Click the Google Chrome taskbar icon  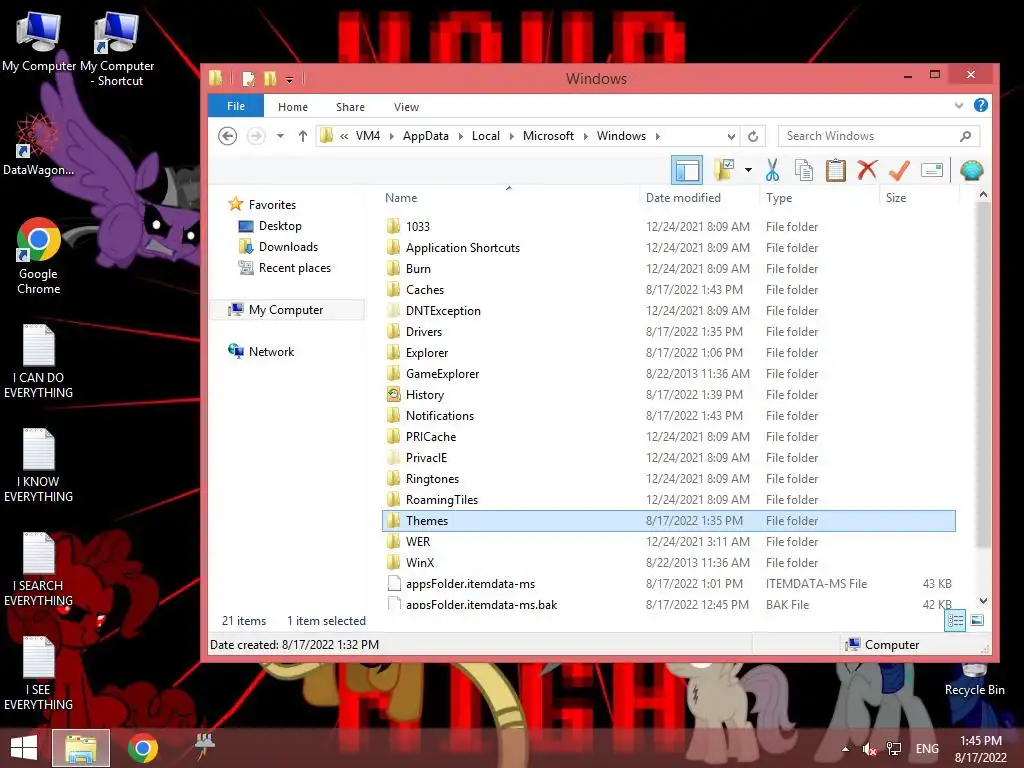coord(142,748)
